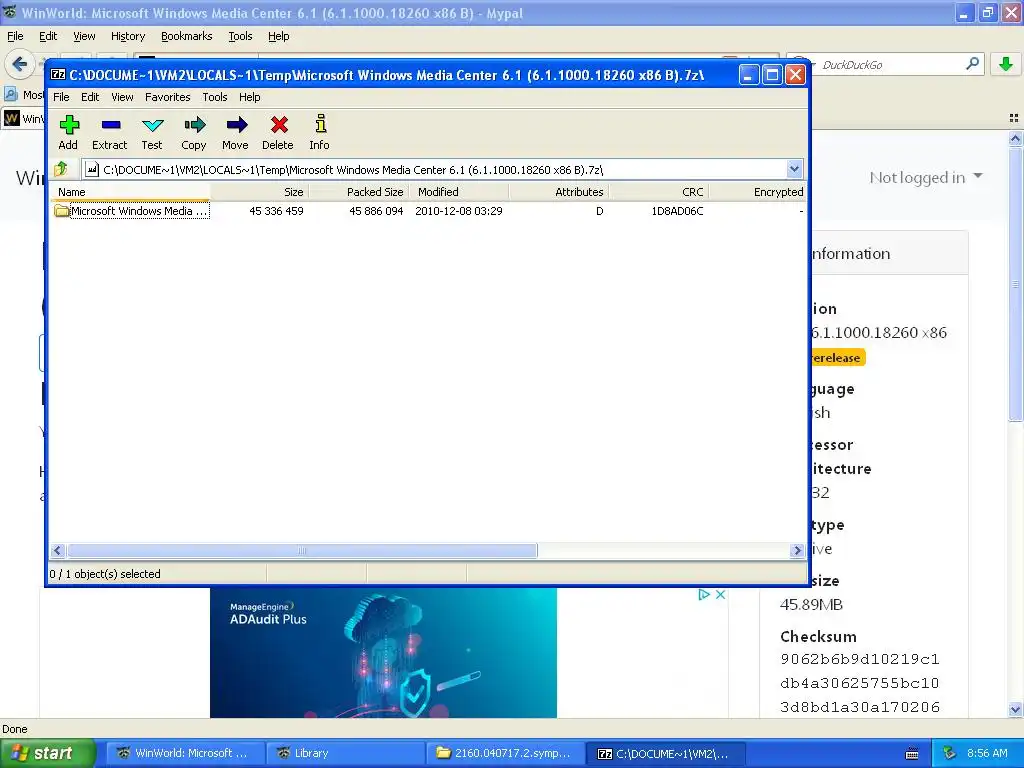Click Mypal page scrollbar down arrow
Viewport: 1024px width, 768px height.
[x=1015, y=709]
